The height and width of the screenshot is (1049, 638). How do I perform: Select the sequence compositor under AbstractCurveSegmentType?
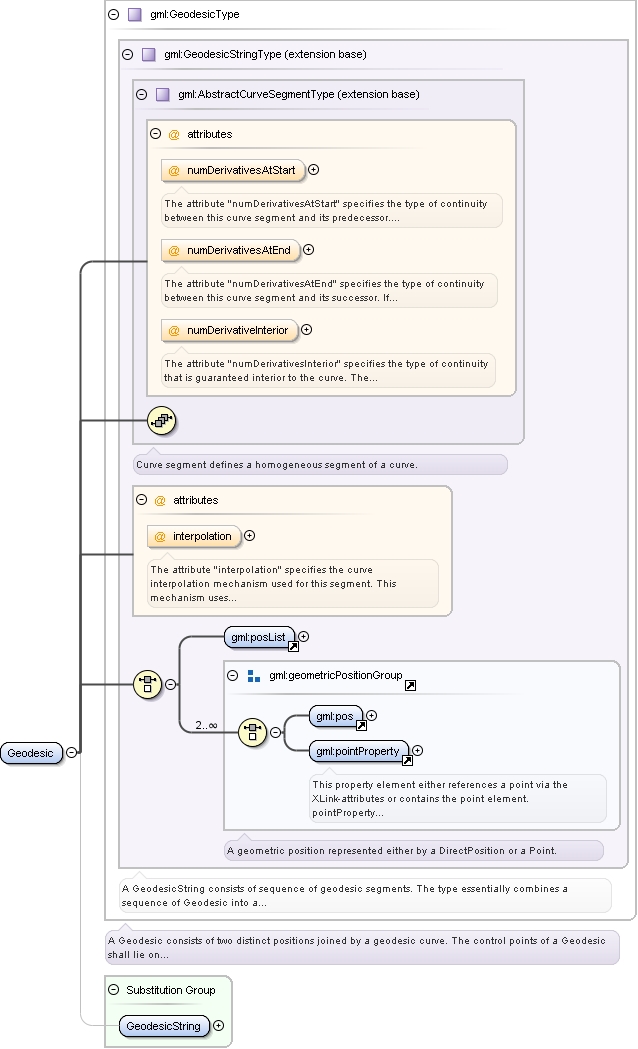pos(161,421)
